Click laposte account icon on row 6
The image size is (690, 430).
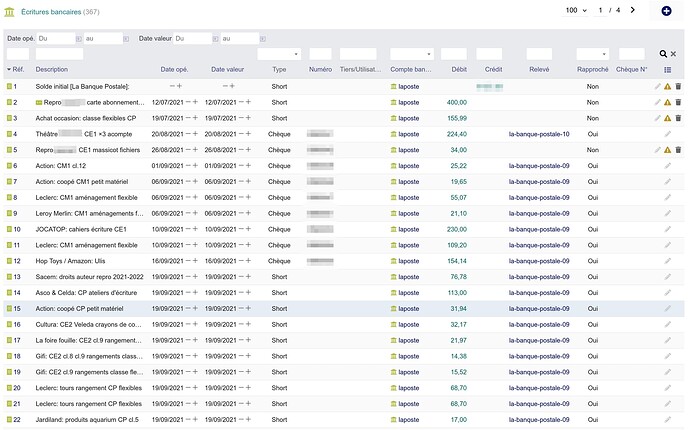click(x=393, y=166)
